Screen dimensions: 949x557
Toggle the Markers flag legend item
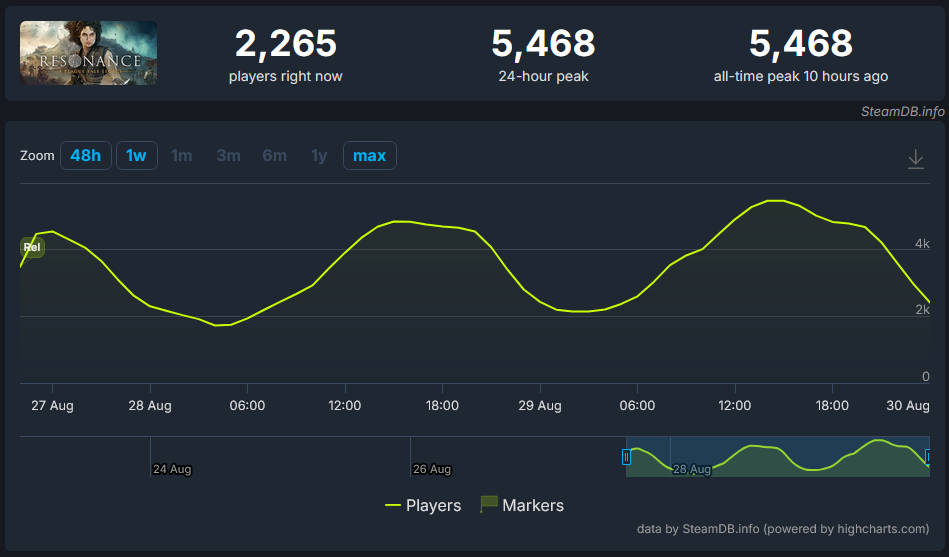point(522,505)
